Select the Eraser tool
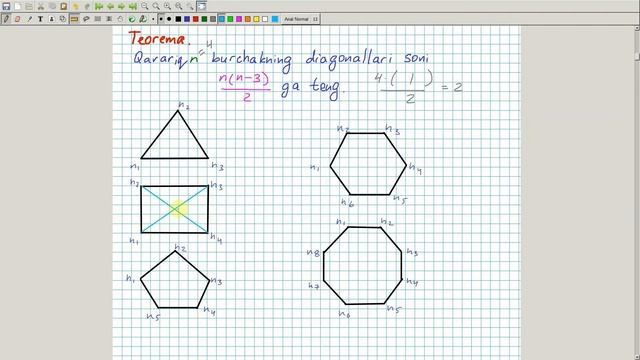 (18, 19)
